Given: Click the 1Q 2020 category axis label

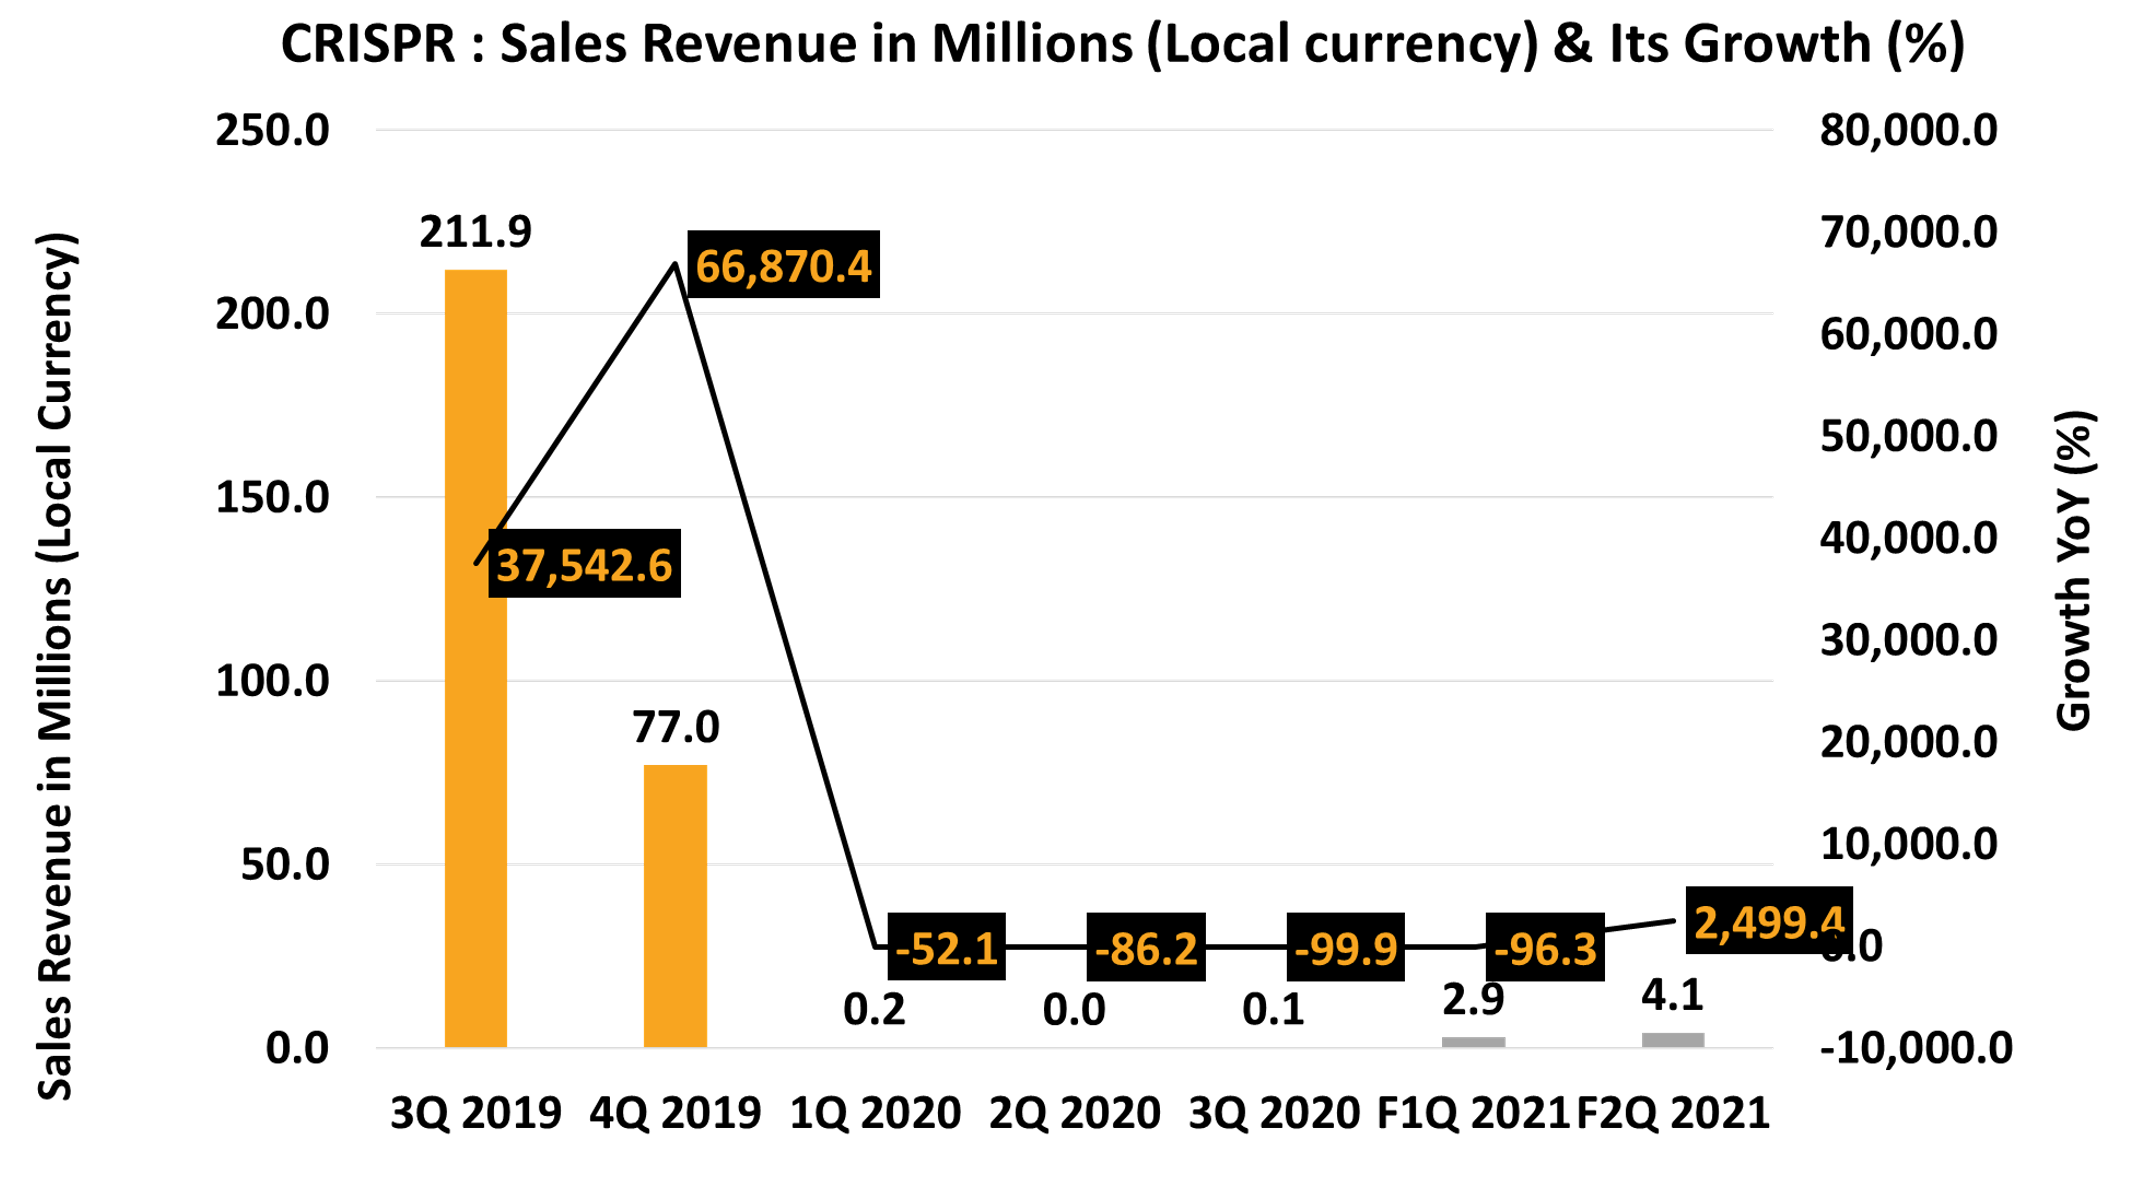Looking at the screenshot, I should click(x=875, y=1113).
